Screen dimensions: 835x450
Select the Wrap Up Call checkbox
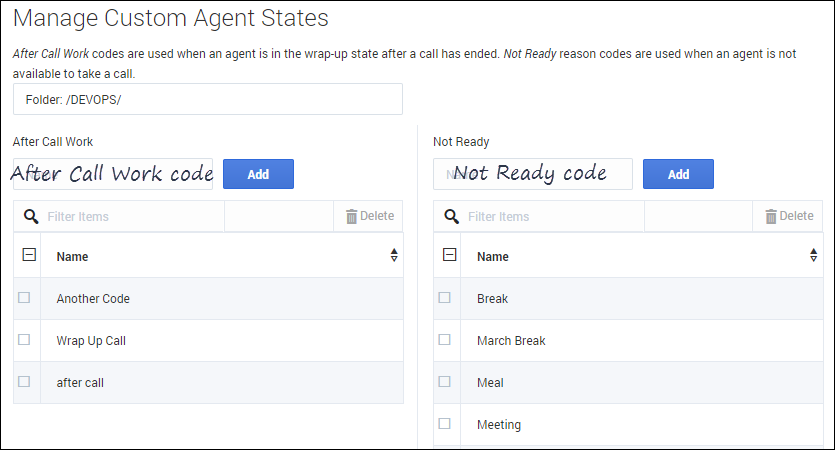24,340
